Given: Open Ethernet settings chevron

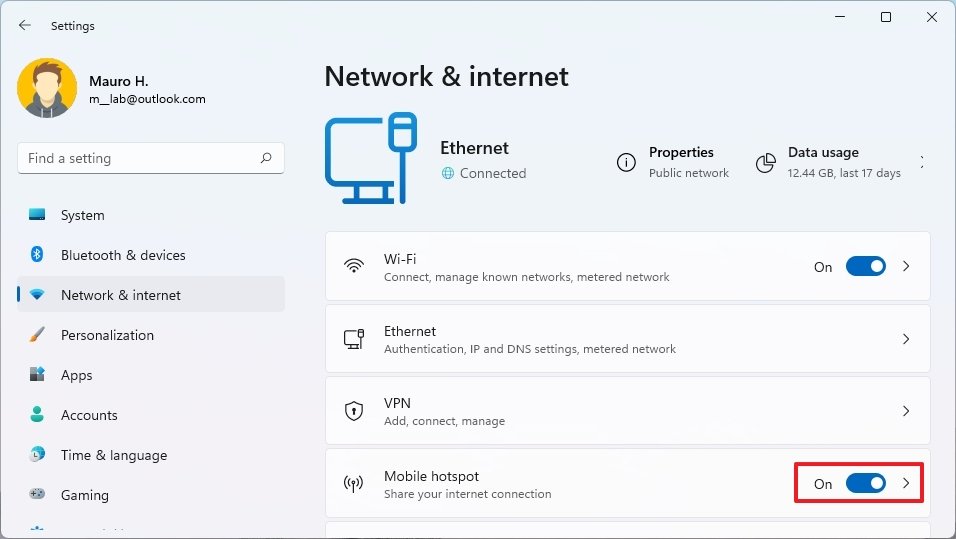Looking at the screenshot, I should pyautogui.click(x=906, y=339).
